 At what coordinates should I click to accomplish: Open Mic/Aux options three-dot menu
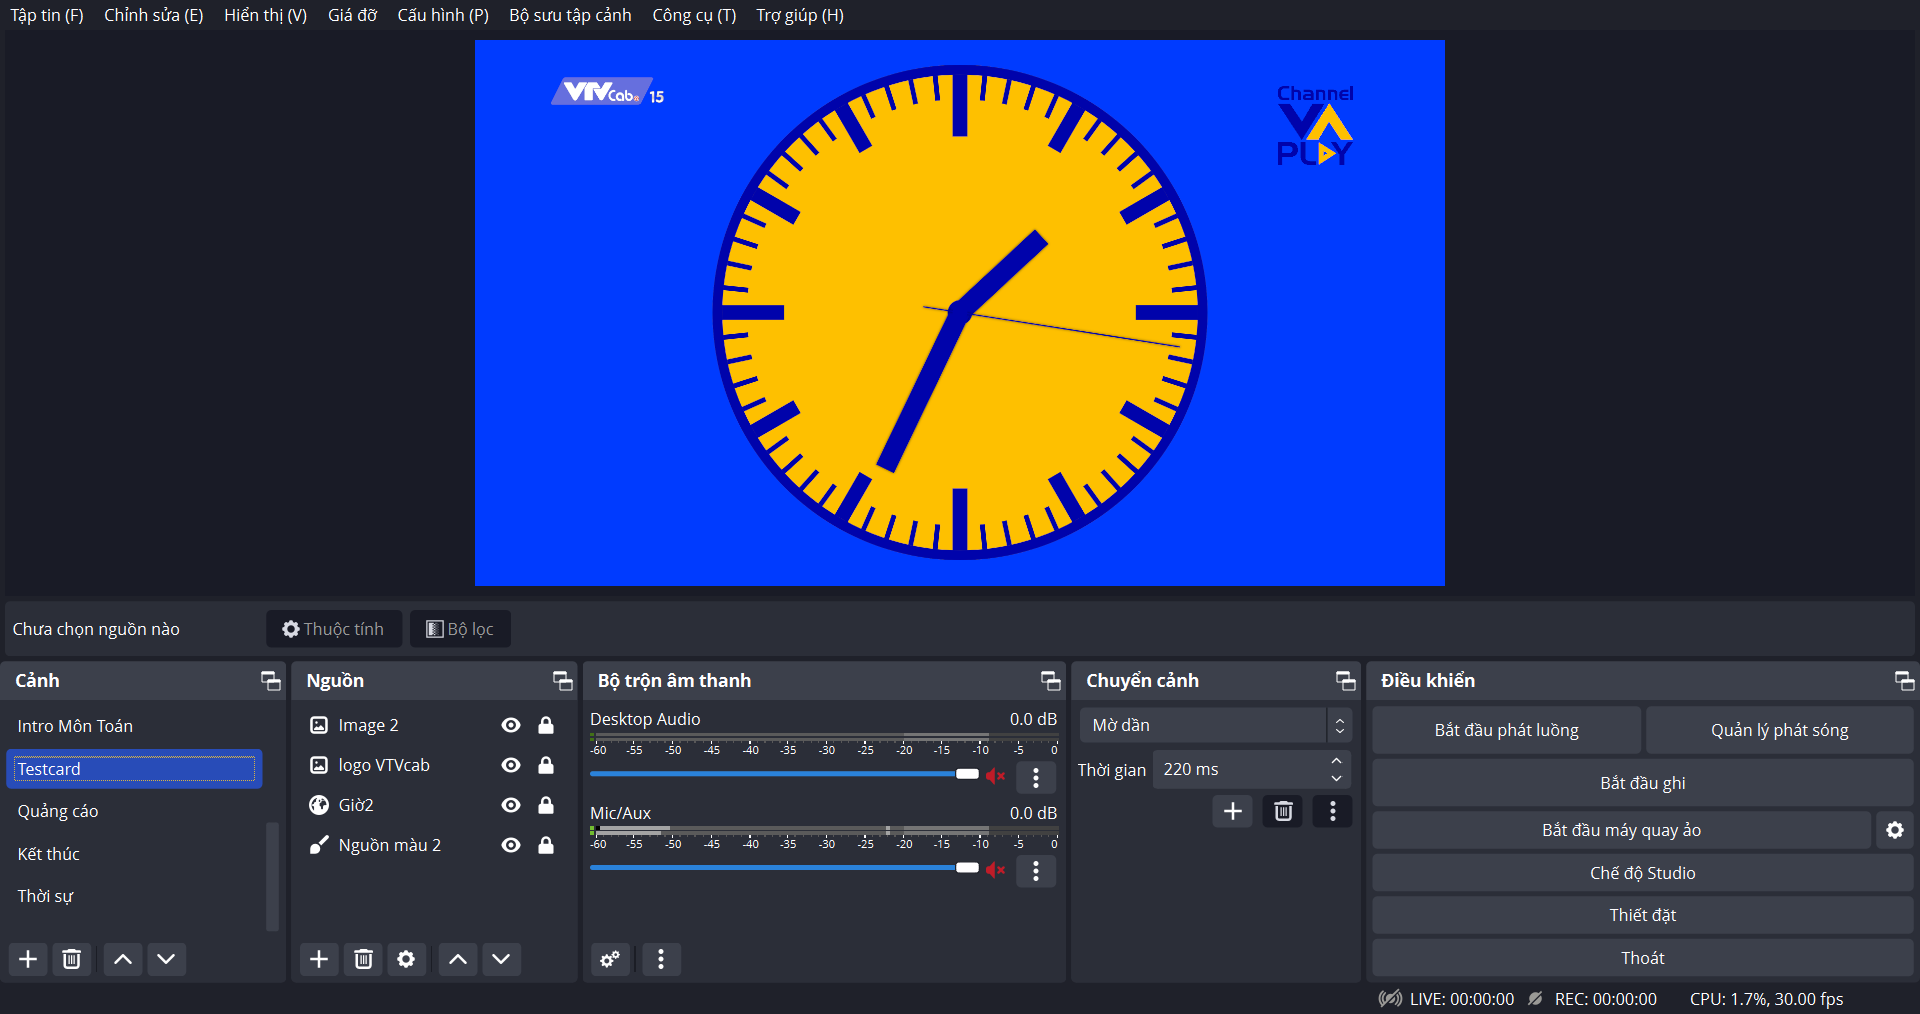coord(1036,871)
